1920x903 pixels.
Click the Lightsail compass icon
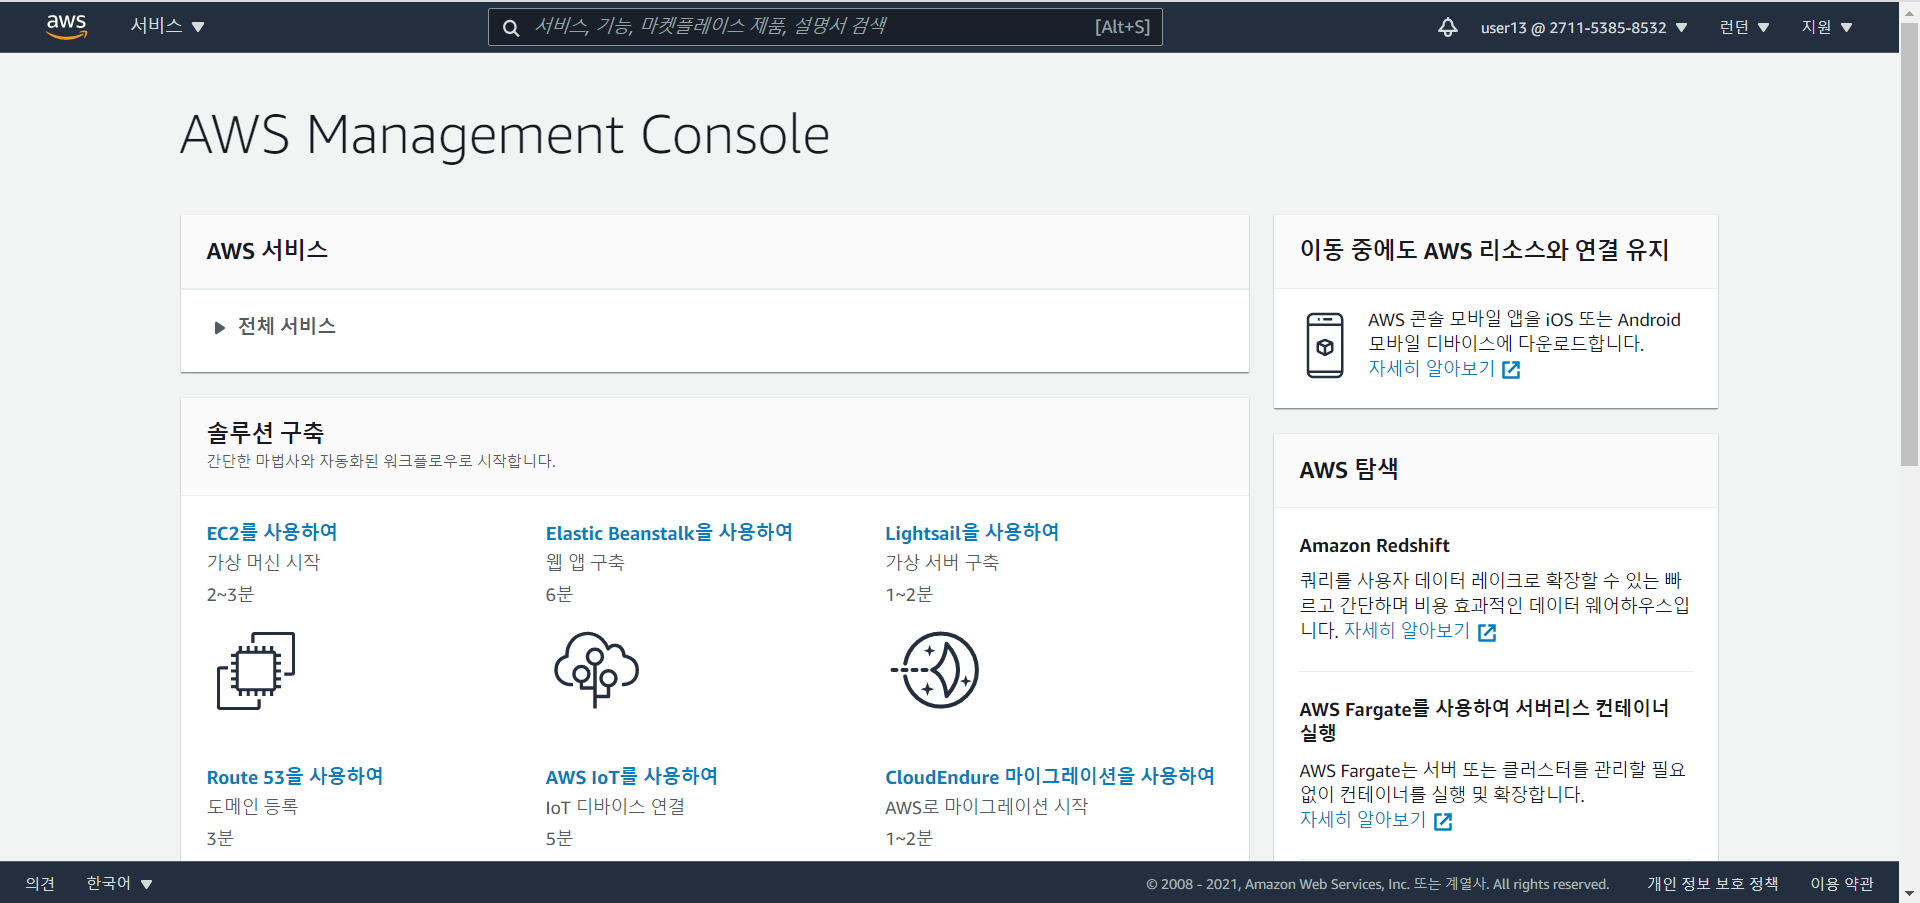point(935,670)
